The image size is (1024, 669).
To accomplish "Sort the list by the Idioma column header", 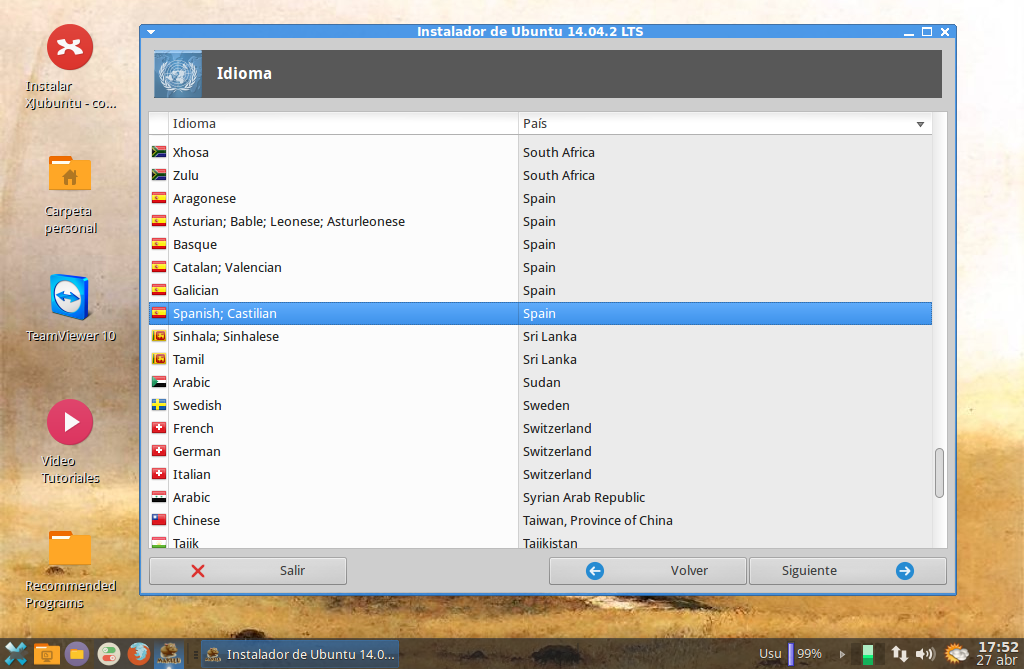I will [343, 123].
